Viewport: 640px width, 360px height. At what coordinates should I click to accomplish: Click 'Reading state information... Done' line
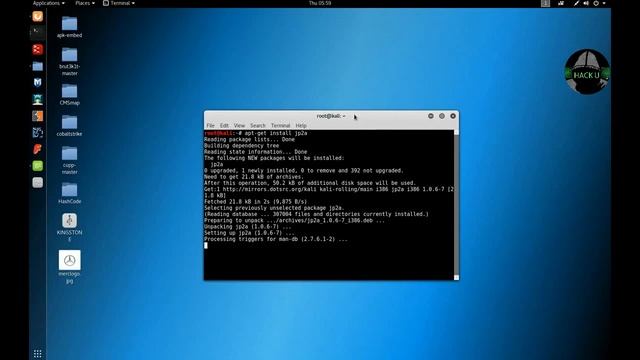(x=256, y=152)
